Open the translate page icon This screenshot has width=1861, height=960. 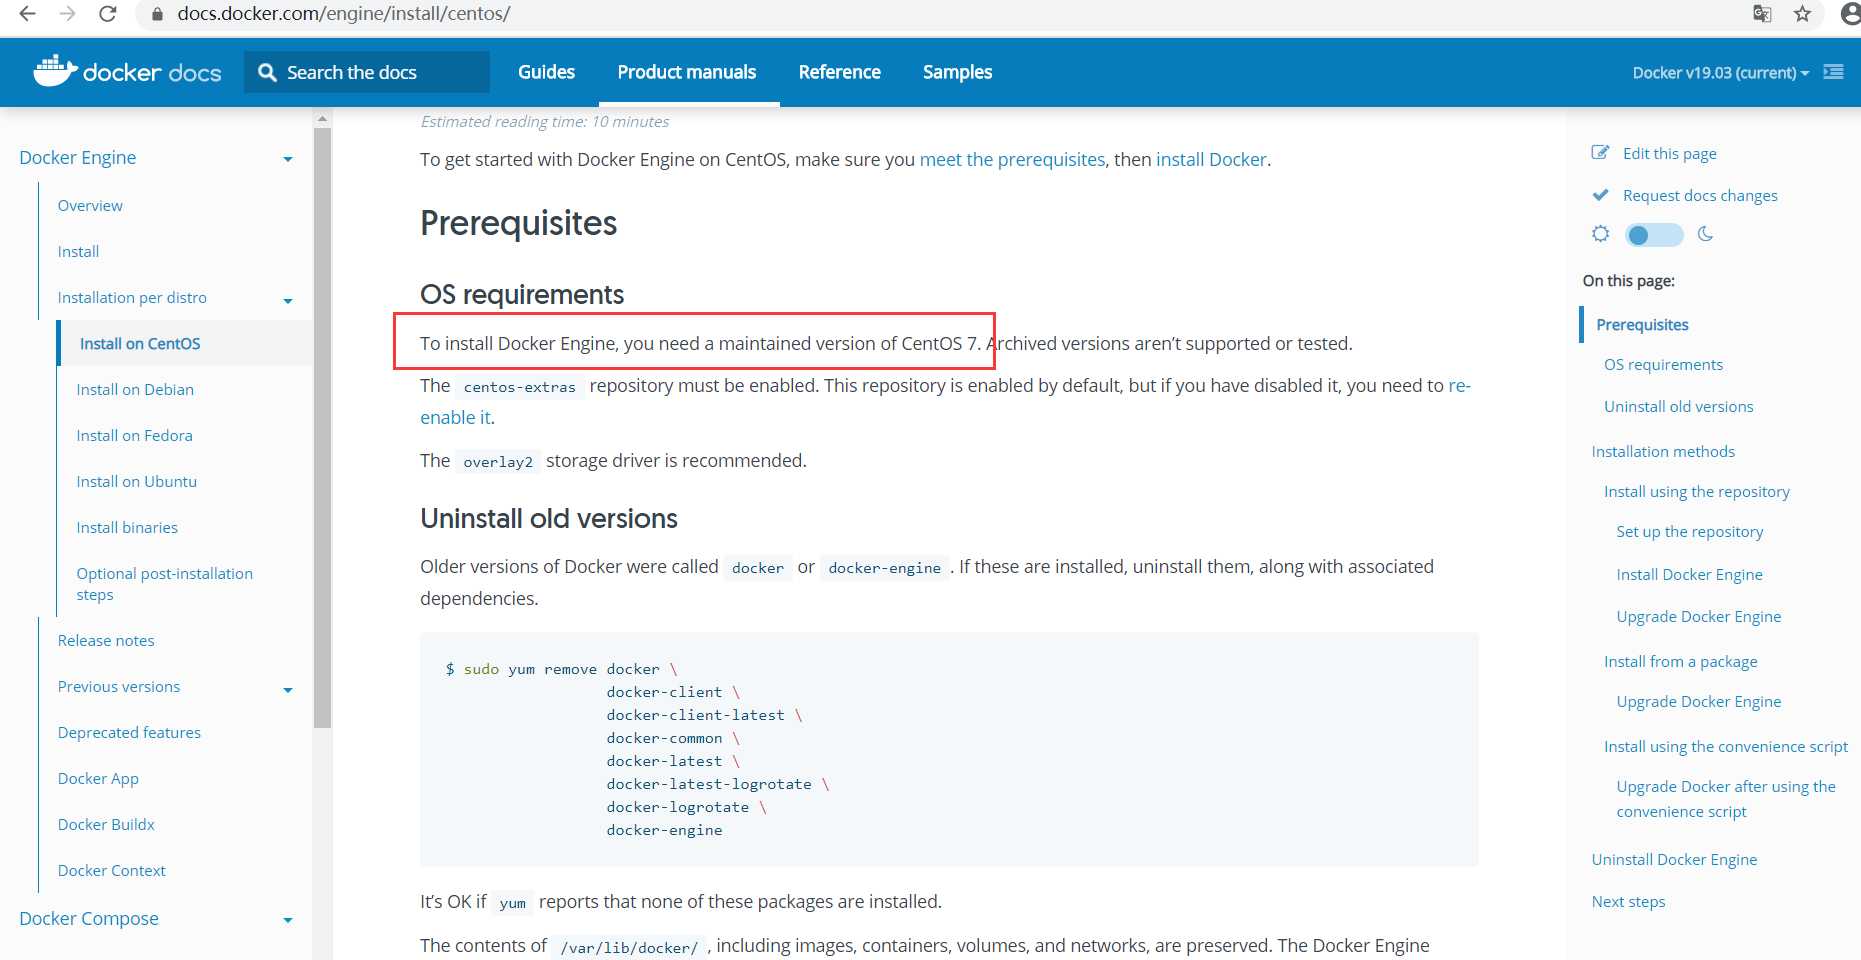click(x=1762, y=14)
